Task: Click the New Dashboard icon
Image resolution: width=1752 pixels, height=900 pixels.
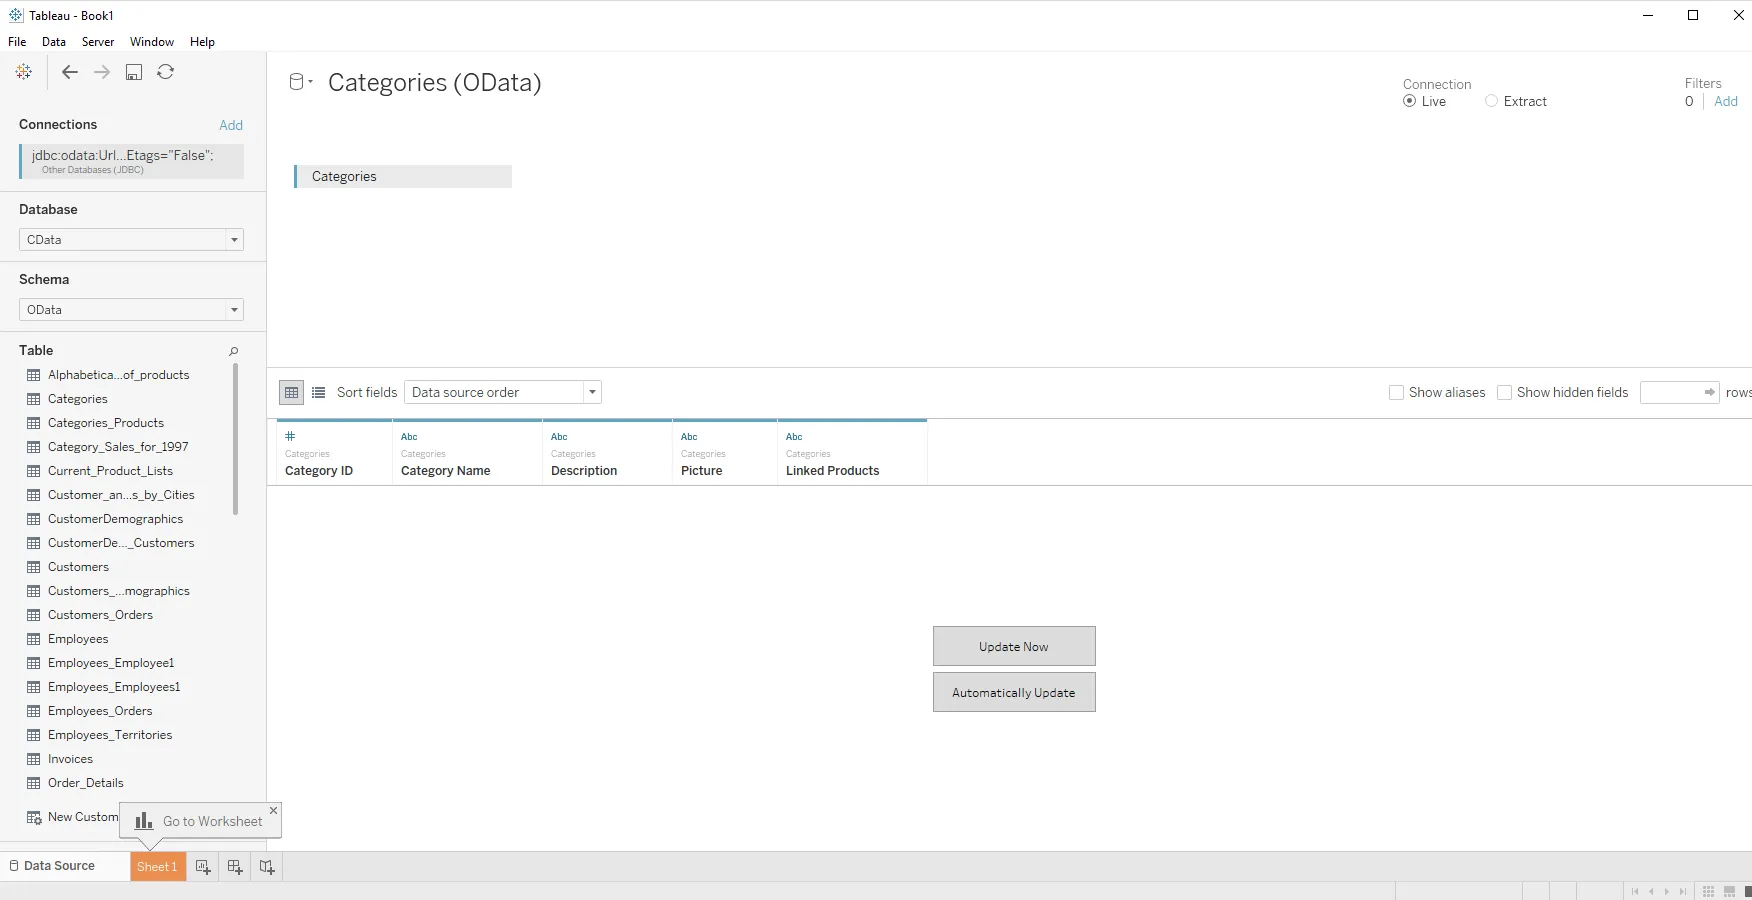Action: (x=235, y=866)
